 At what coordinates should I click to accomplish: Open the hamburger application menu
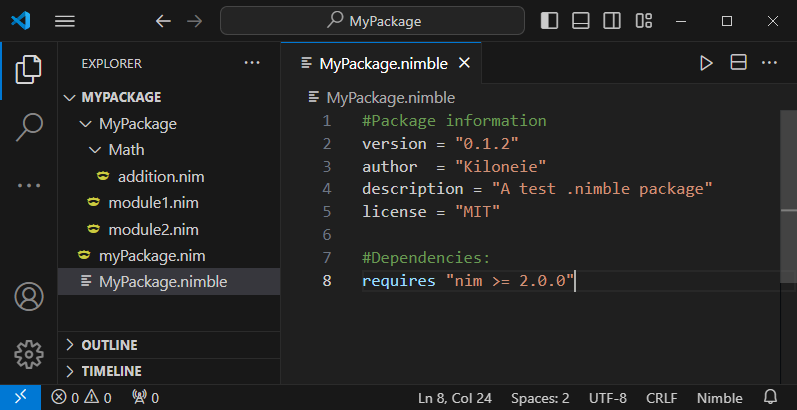(x=65, y=21)
